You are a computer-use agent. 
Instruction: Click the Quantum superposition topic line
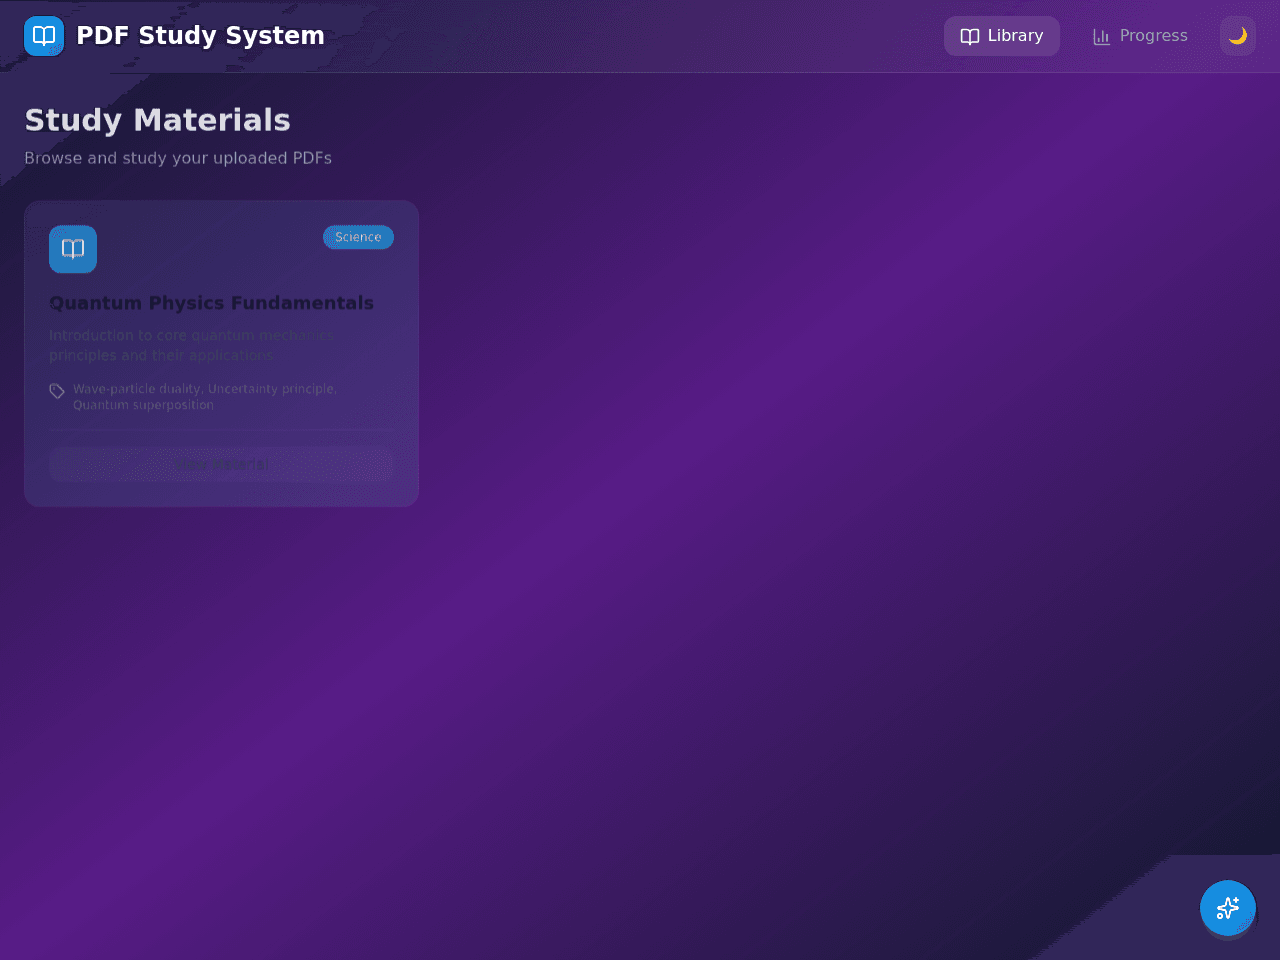[143, 405]
